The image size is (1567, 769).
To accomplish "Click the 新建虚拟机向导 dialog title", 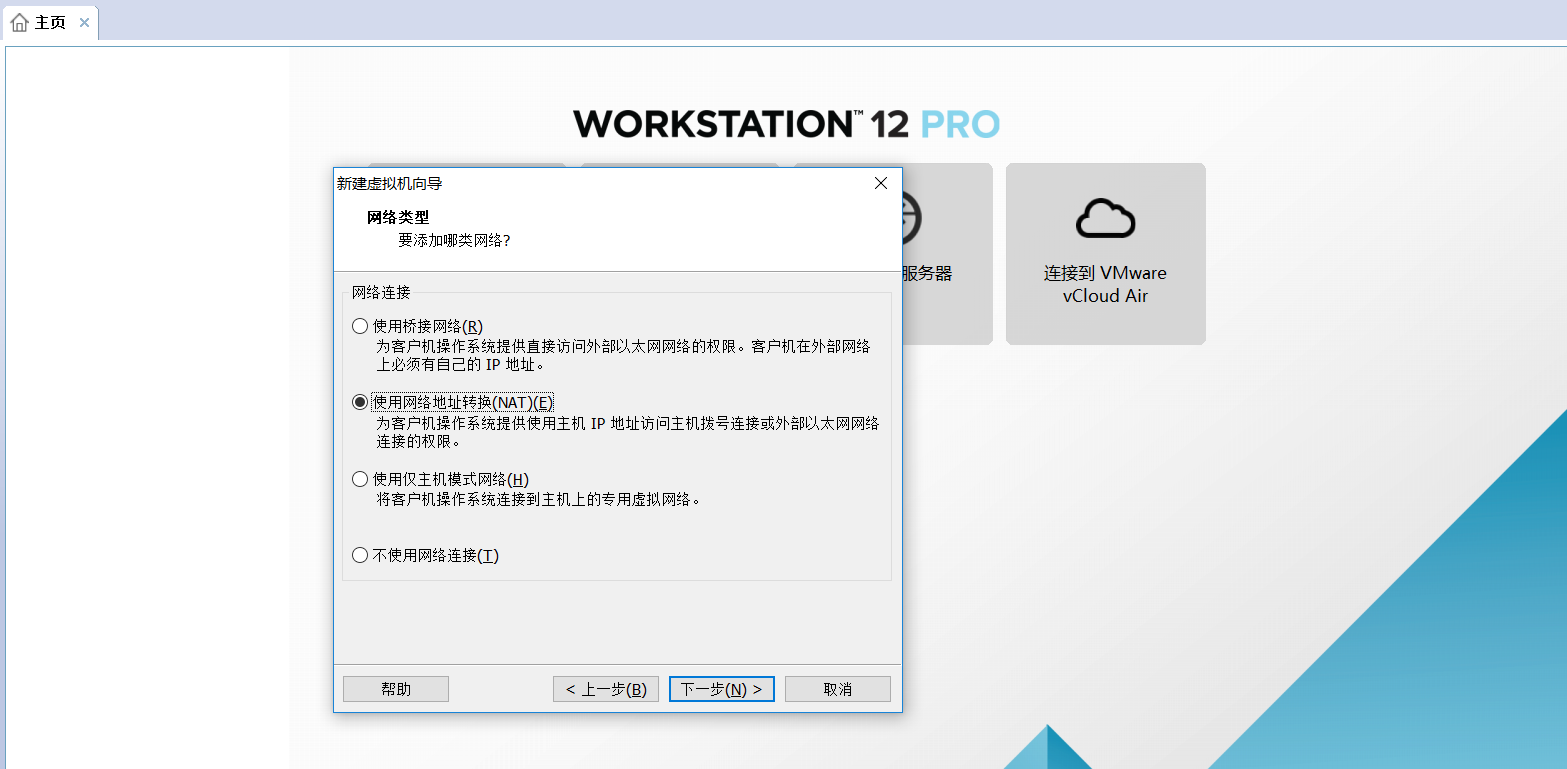I will pyautogui.click(x=390, y=184).
